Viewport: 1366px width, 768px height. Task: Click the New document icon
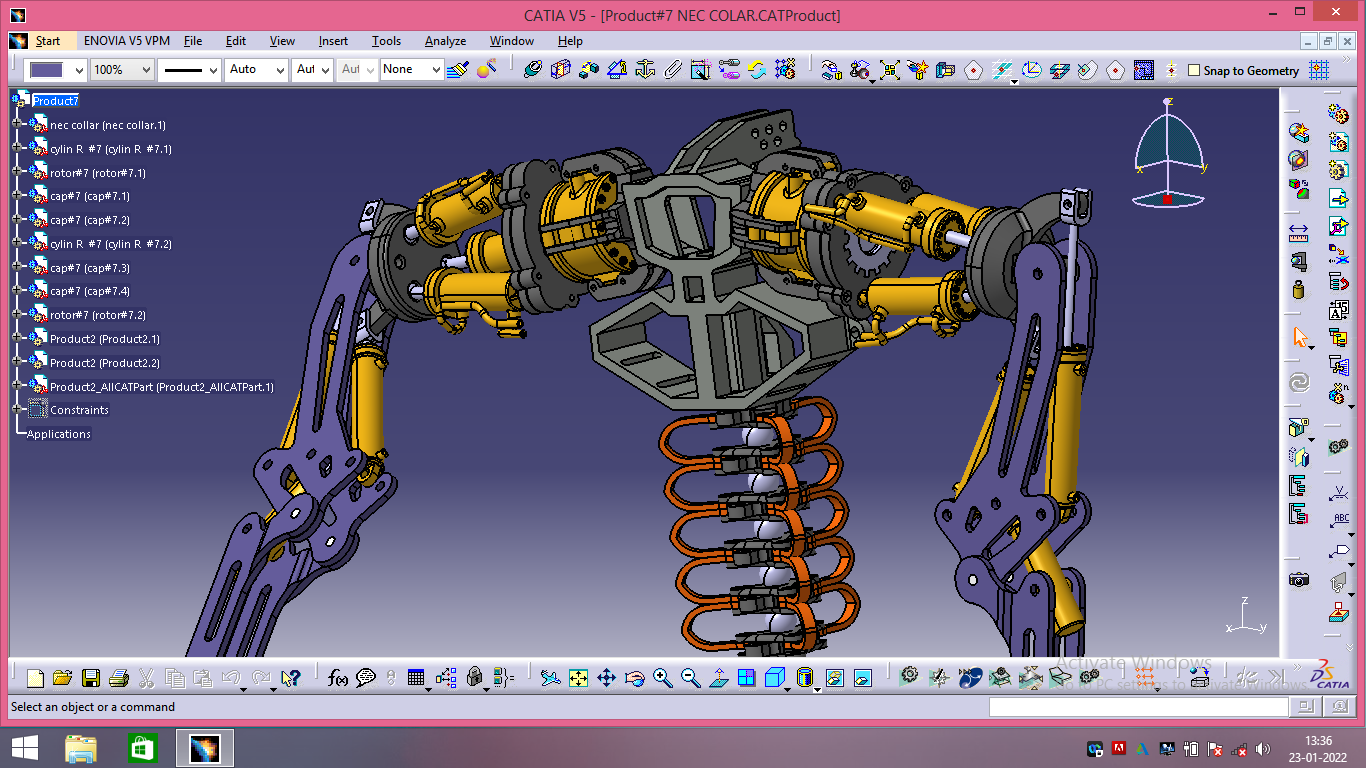tap(35, 678)
